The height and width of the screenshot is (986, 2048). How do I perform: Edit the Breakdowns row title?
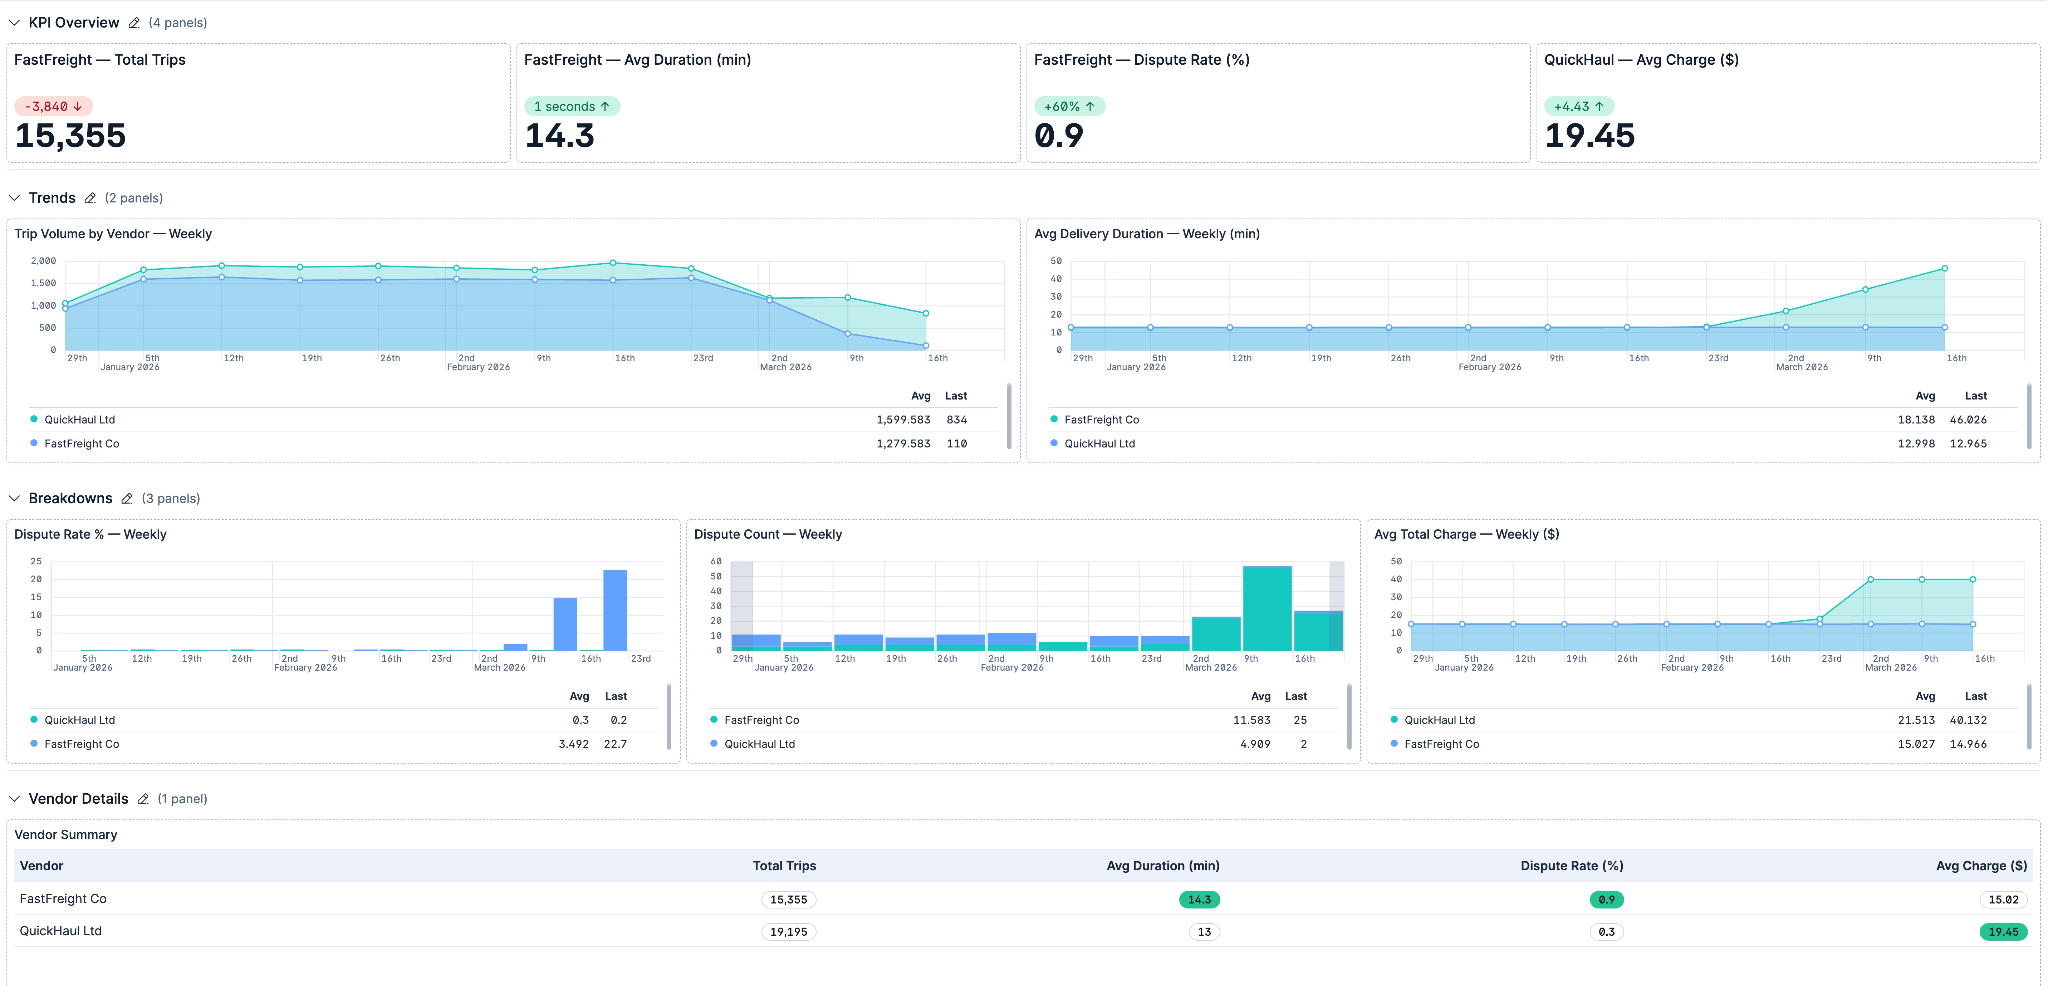[127, 499]
